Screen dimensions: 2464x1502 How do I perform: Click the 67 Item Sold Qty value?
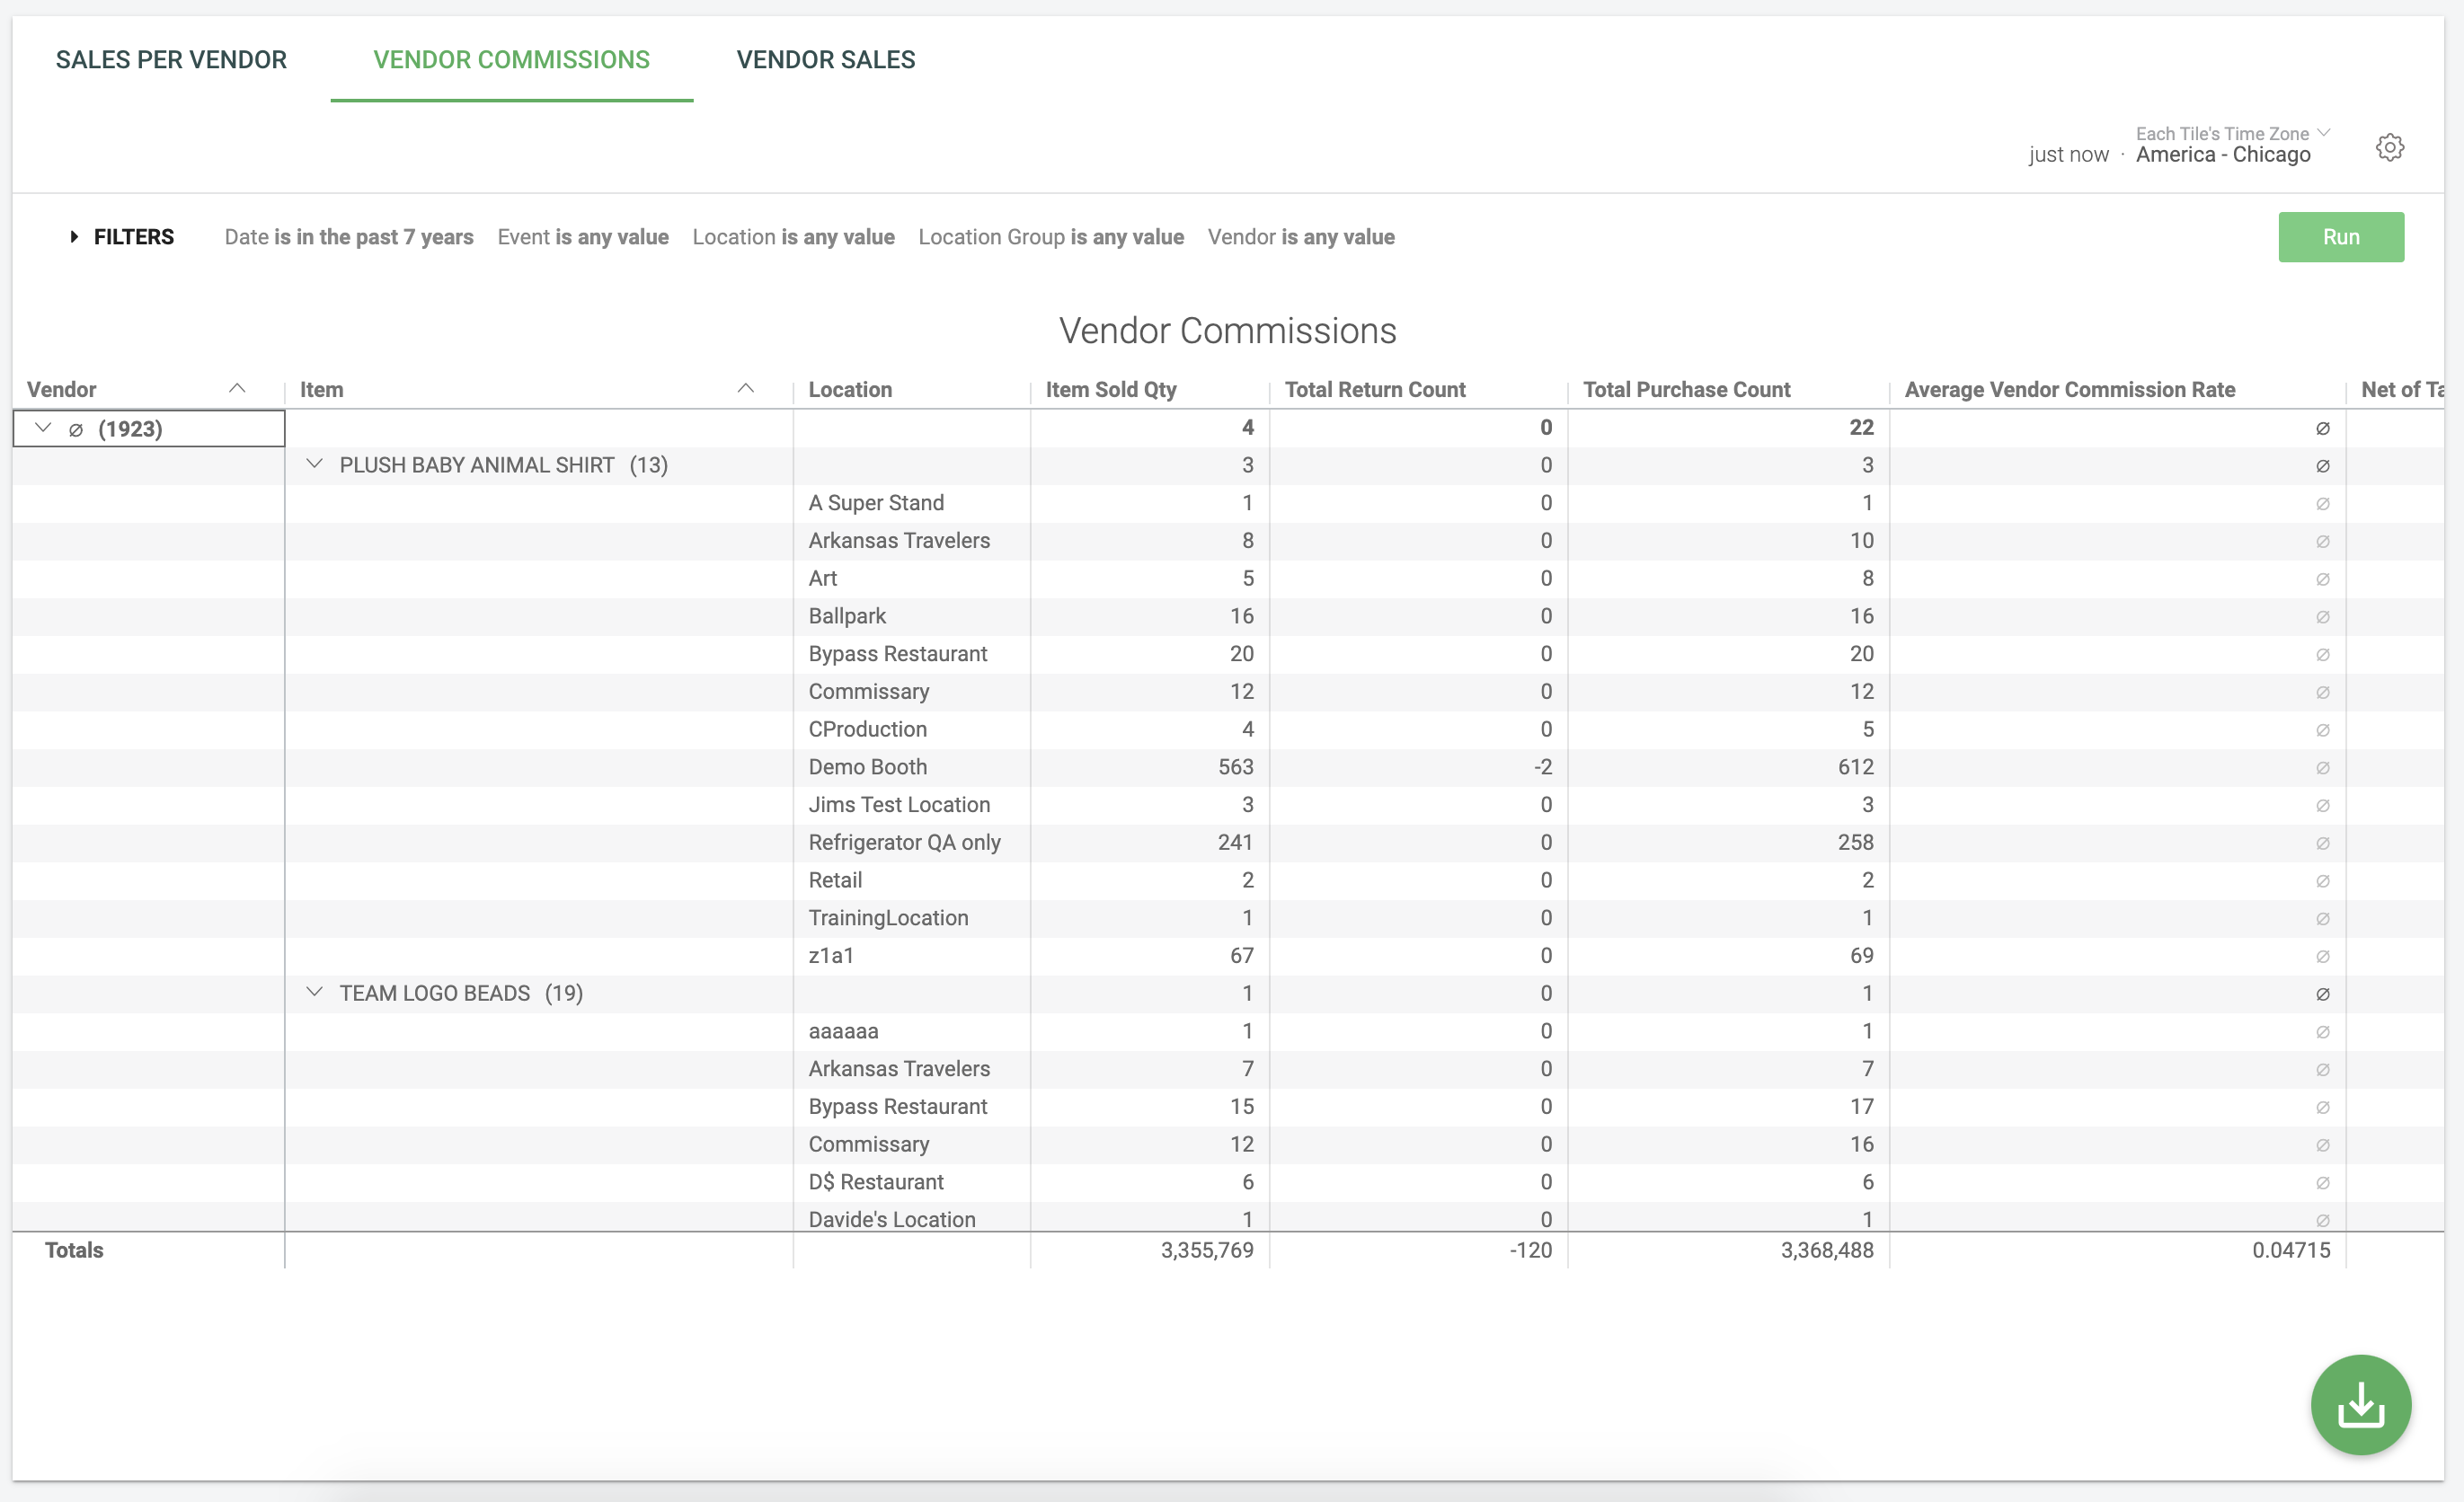[1241, 955]
